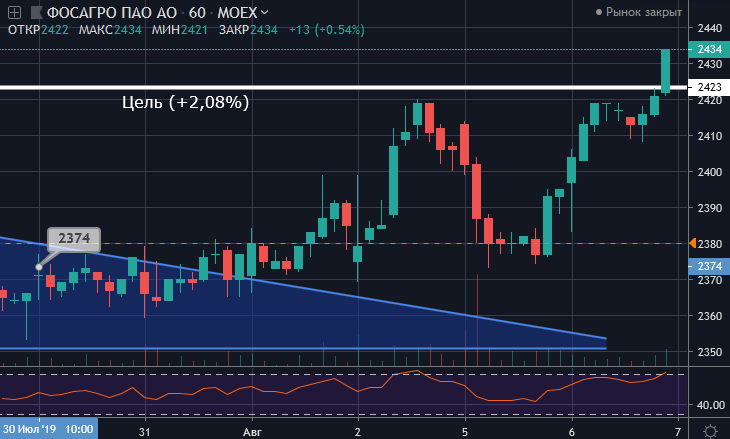The width and height of the screenshot is (730, 439).
Task: Click the orange 2380 alert arrow marker
Action: point(692,243)
